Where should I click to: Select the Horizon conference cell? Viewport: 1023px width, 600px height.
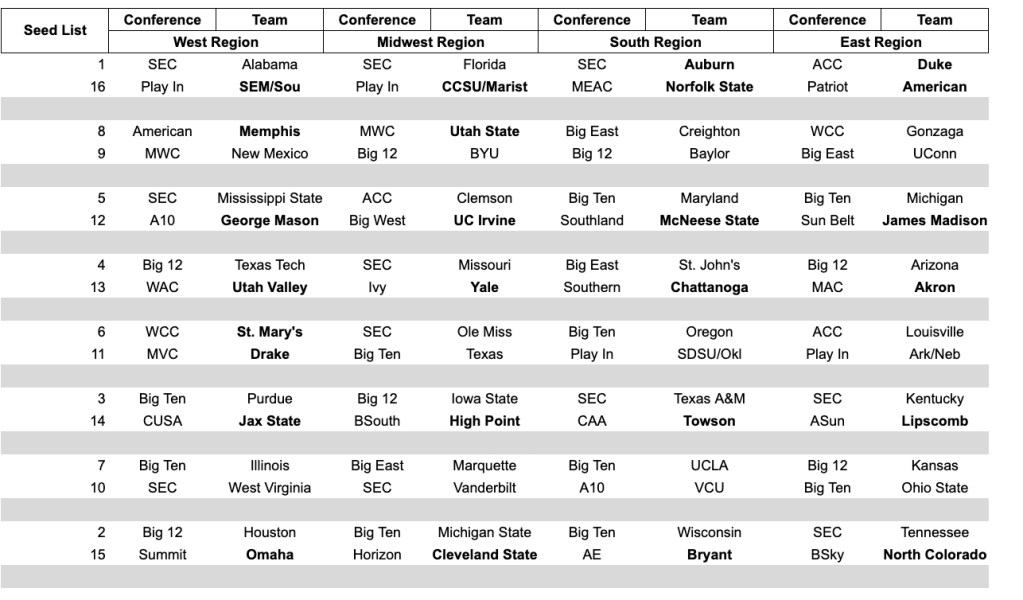click(377, 555)
